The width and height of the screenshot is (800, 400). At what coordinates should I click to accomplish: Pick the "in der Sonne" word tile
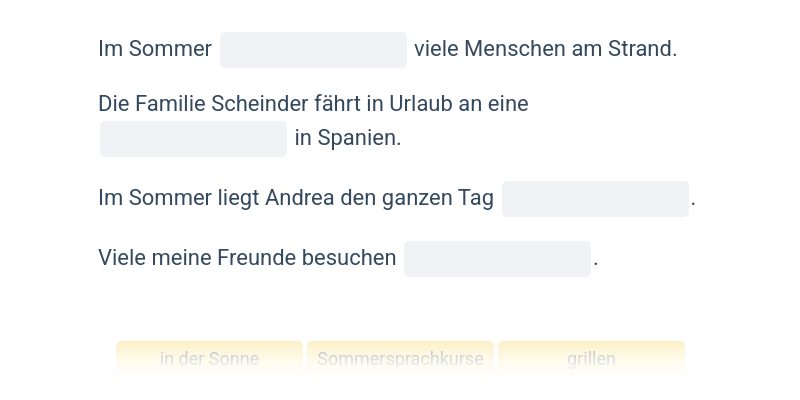point(209,359)
